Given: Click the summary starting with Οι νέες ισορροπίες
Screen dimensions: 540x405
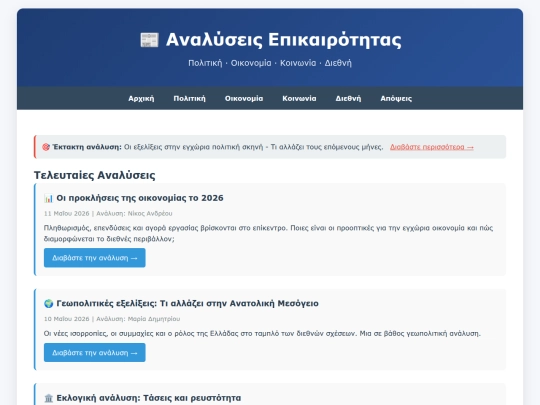Looking at the screenshot, I should pos(262,333).
